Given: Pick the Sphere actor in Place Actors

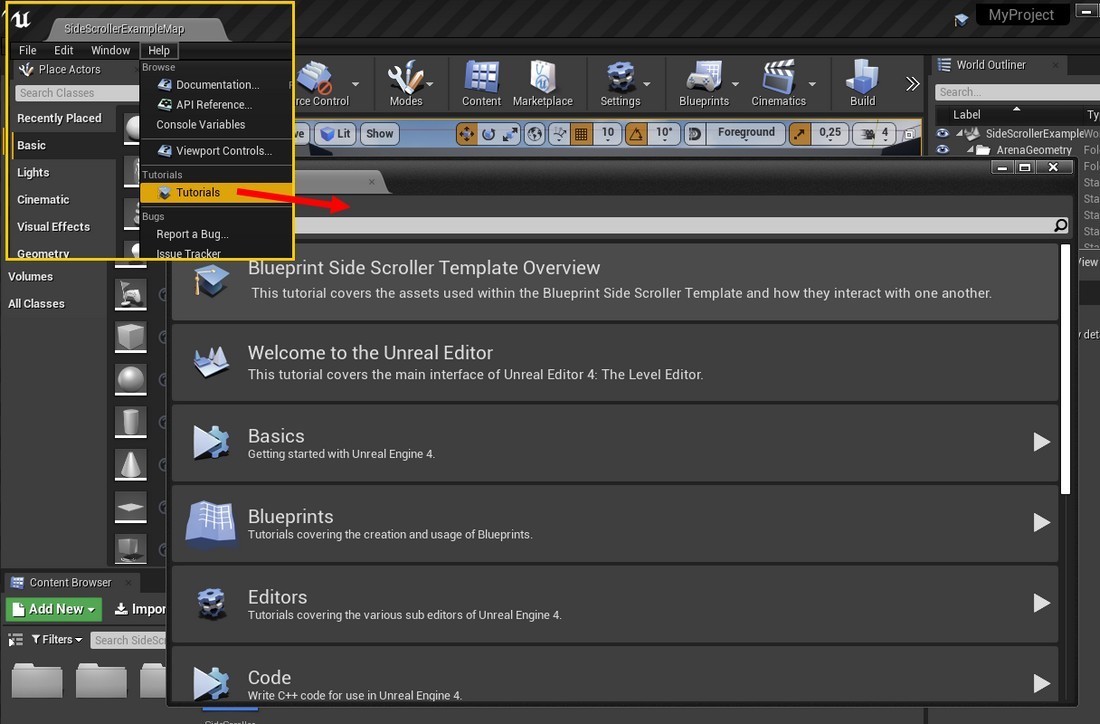Looking at the screenshot, I should pos(130,380).
